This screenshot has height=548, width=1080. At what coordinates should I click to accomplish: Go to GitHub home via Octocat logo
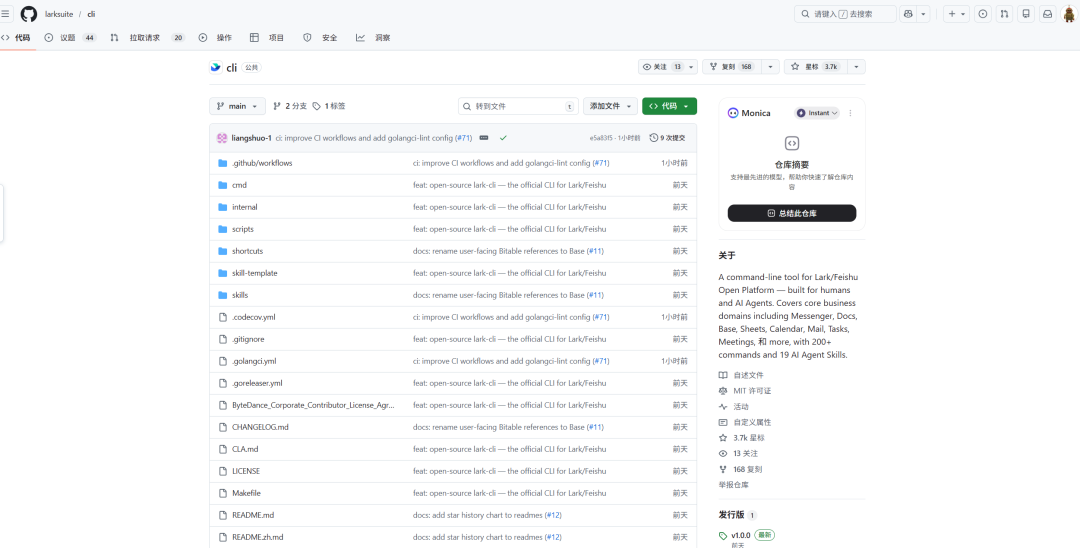coord(29,14)
